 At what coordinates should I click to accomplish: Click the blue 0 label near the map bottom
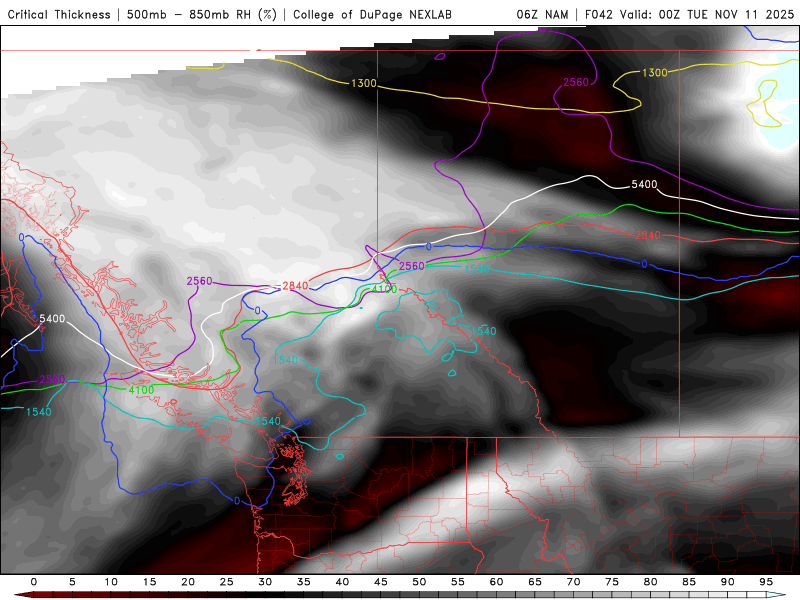(237, 501)
